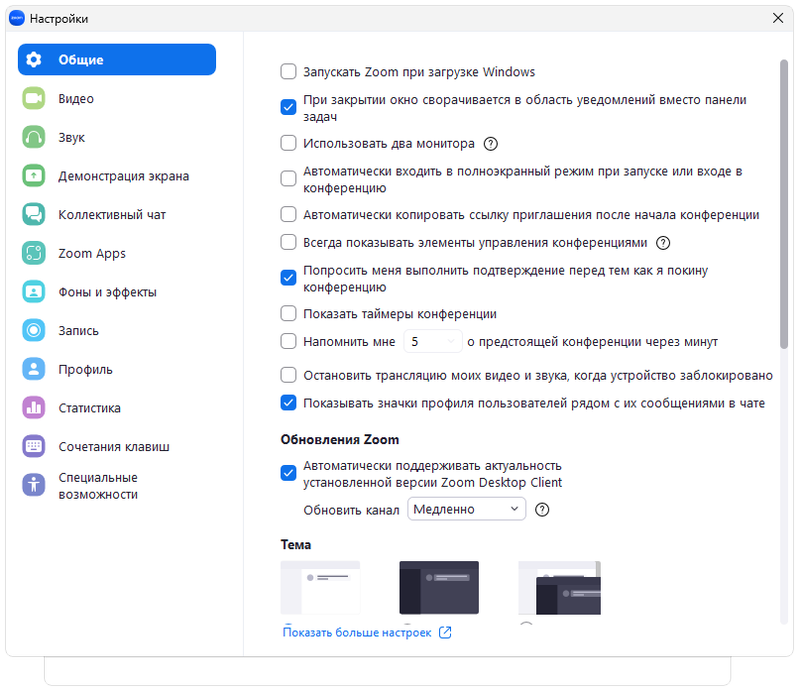Check Использовать два монитора
800x692 pixels.
[x=288, y=143]
